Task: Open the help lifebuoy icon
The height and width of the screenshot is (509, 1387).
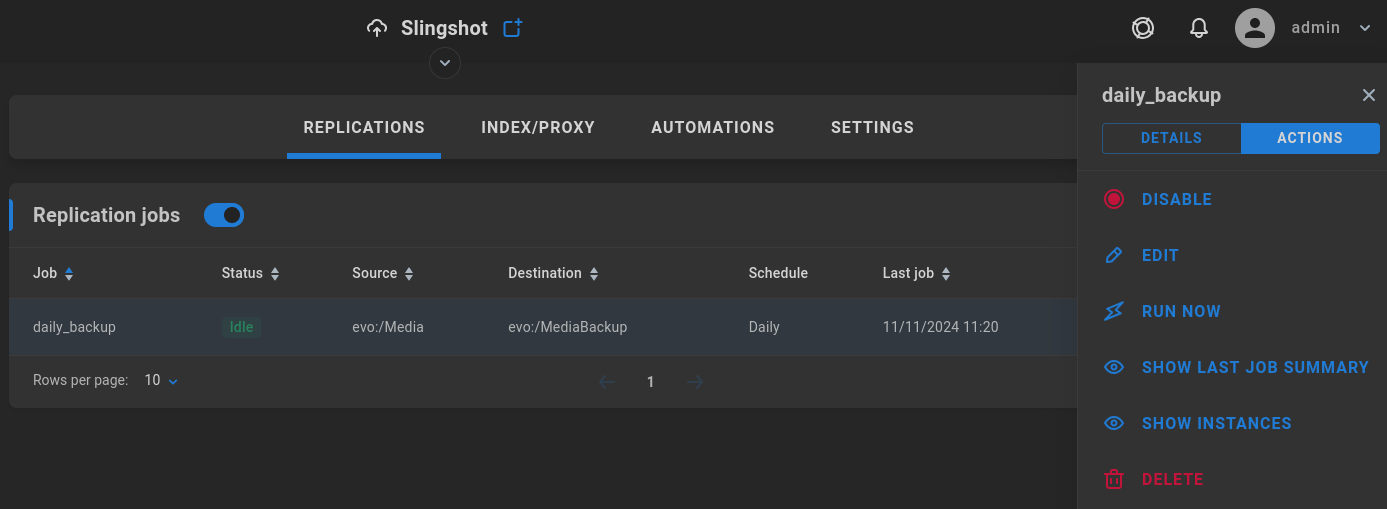Action: 1143,28
